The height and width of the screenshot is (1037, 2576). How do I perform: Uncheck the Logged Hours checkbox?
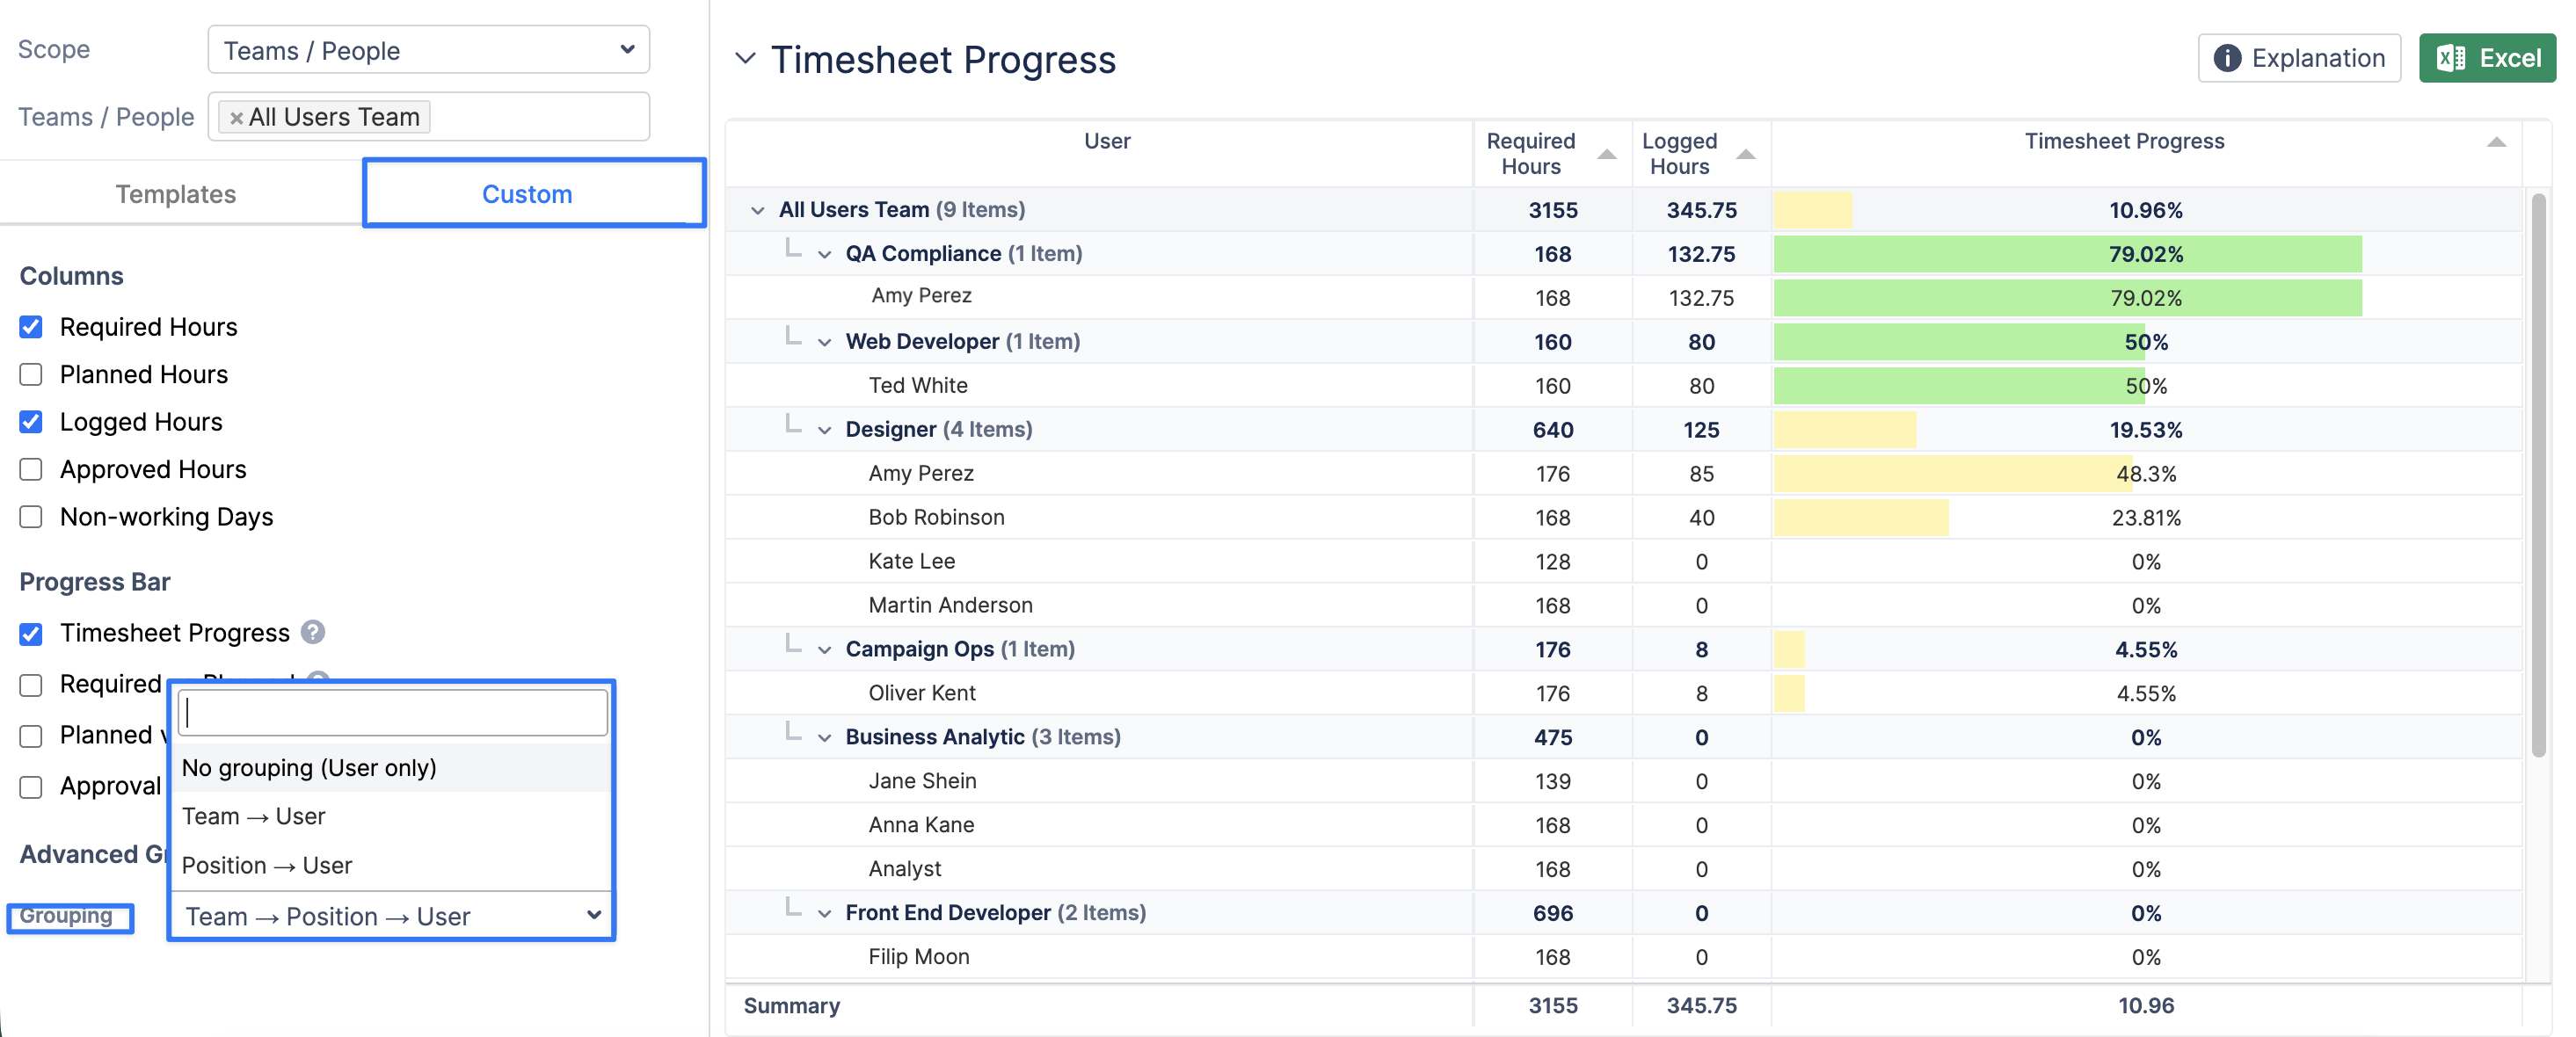coord(31,422)
